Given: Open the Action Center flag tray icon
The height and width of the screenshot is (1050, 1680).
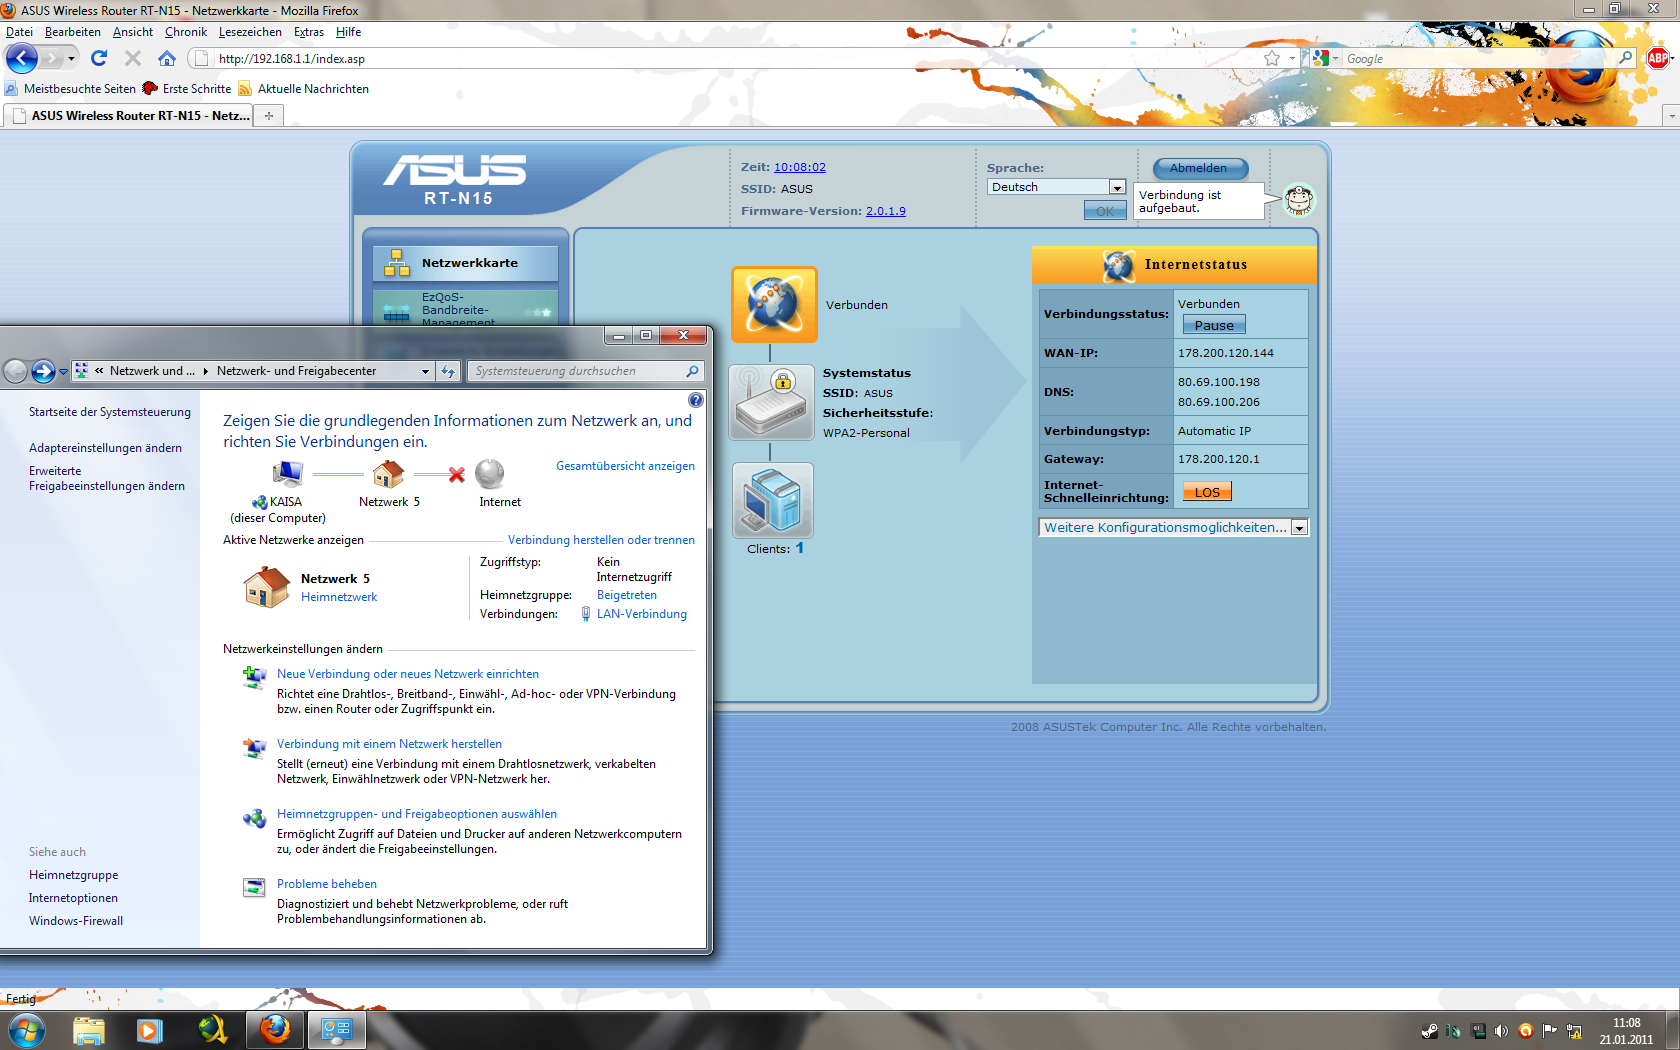Looking at the screenshot, I should (x=1549, y=1031).
